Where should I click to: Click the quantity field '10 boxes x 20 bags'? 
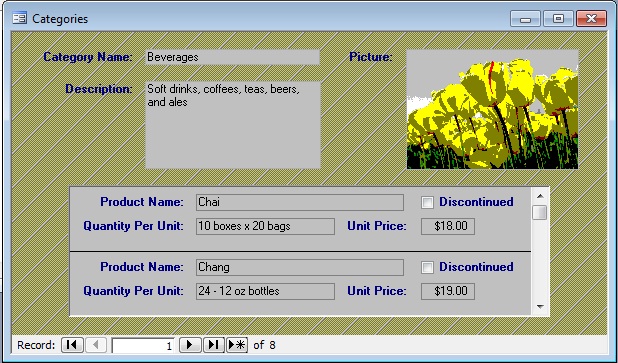265,226
